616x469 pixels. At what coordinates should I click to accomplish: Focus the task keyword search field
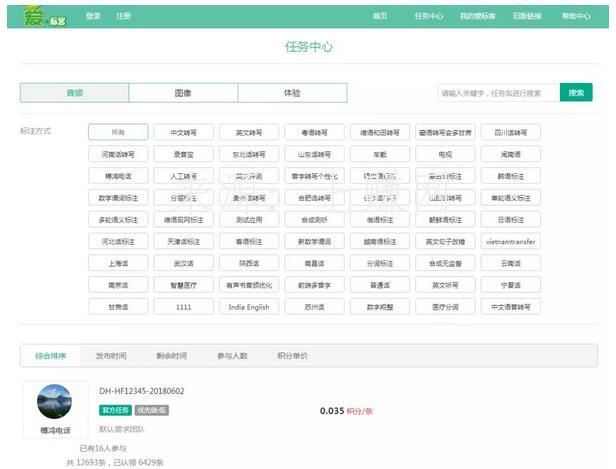tap(497, 92)
